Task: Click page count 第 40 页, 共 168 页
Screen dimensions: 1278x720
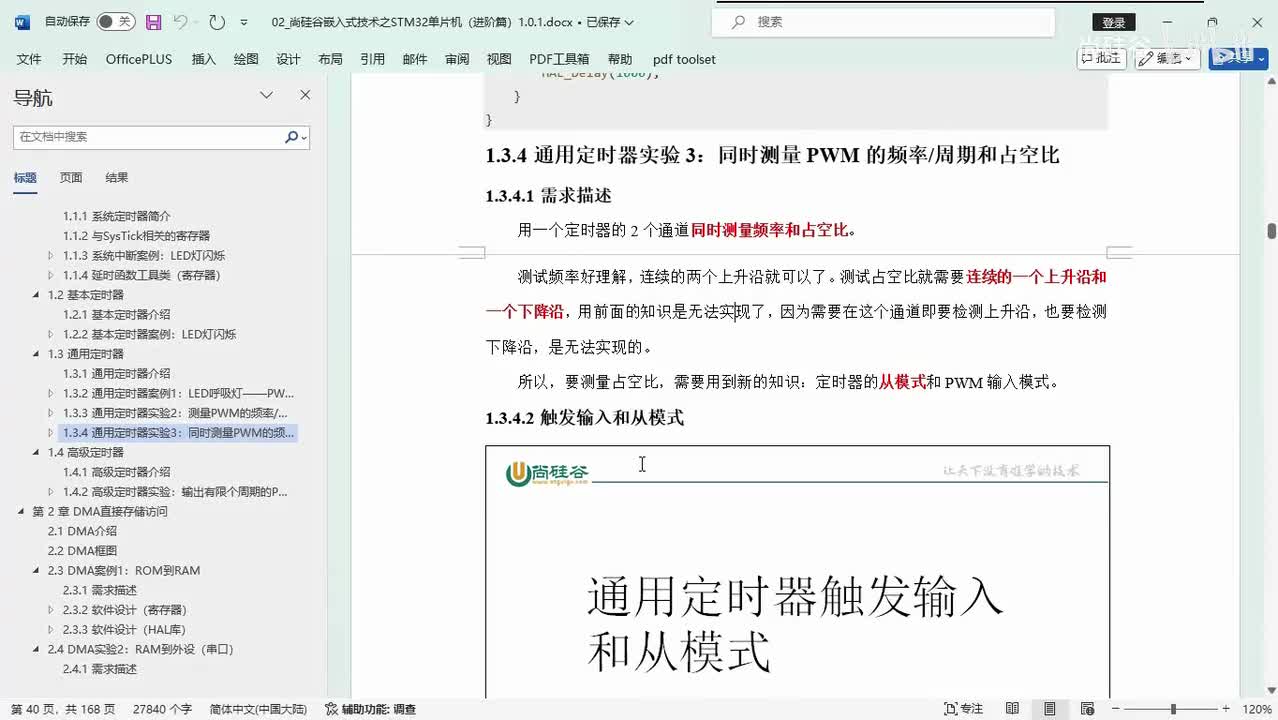Action: 61,709
